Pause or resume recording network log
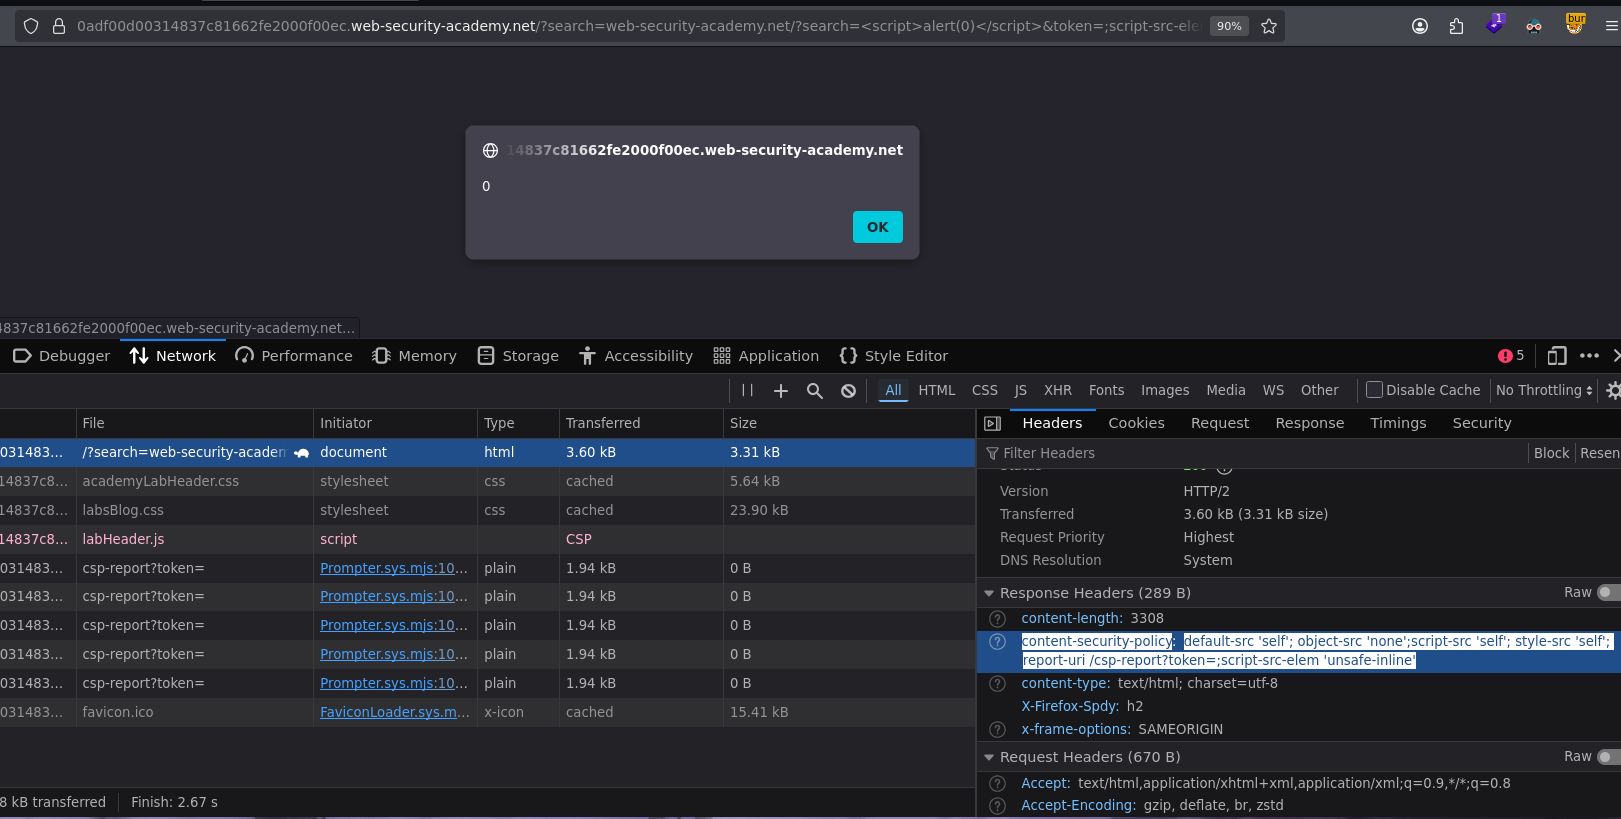The height and width of the screenshot is (819, 1621). tap(747, 391)
